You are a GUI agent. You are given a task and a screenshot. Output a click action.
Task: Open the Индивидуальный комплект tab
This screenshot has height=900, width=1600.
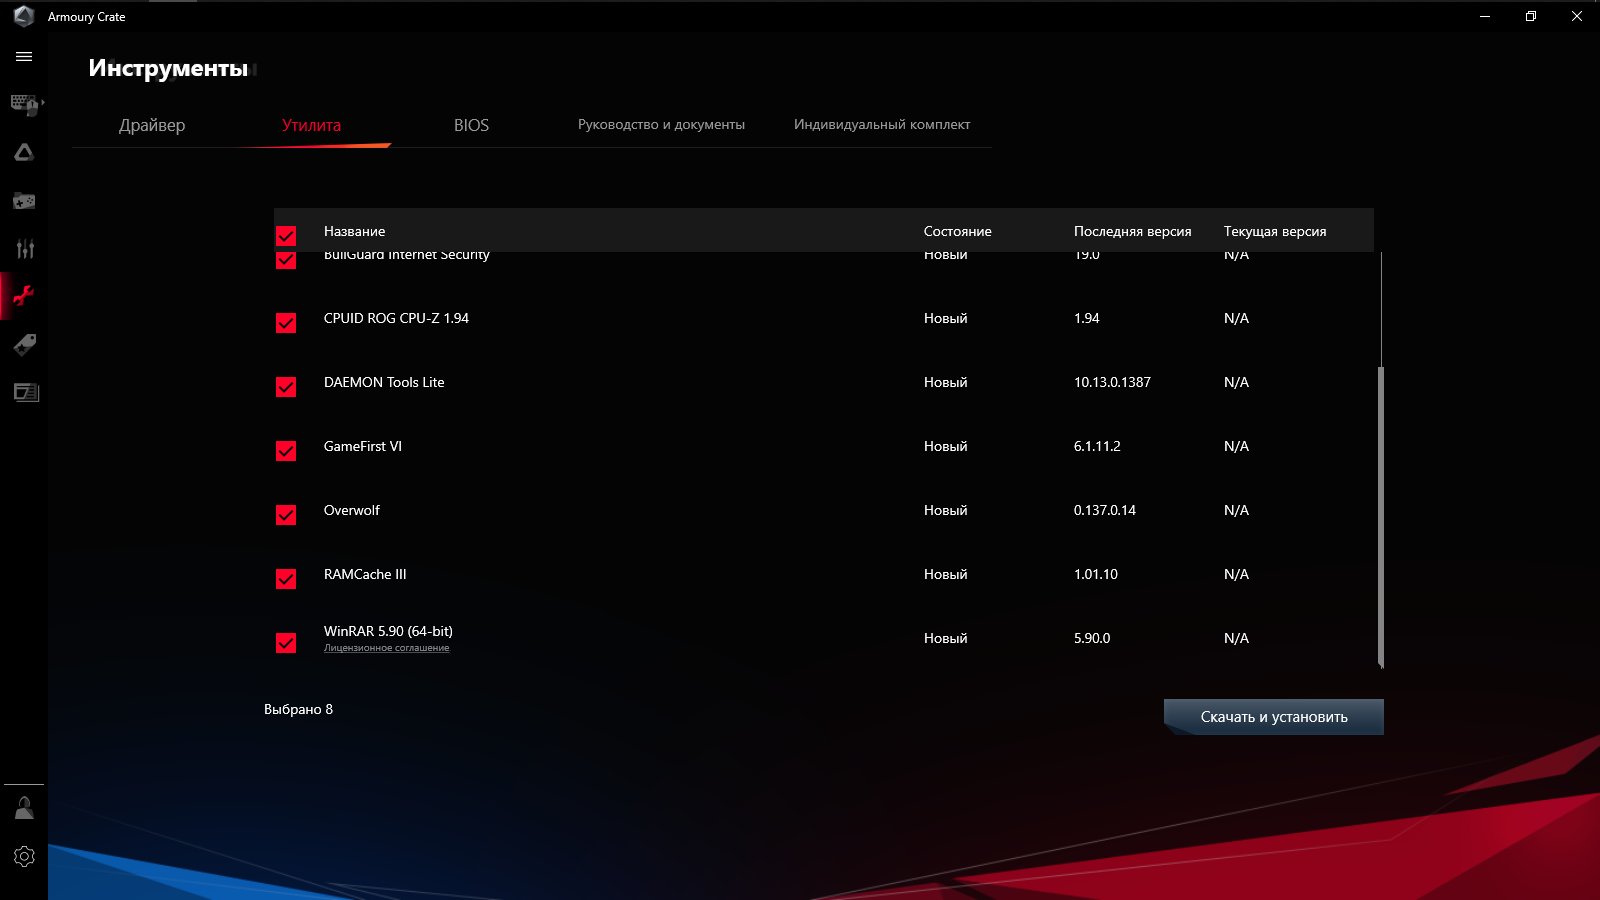882,125
